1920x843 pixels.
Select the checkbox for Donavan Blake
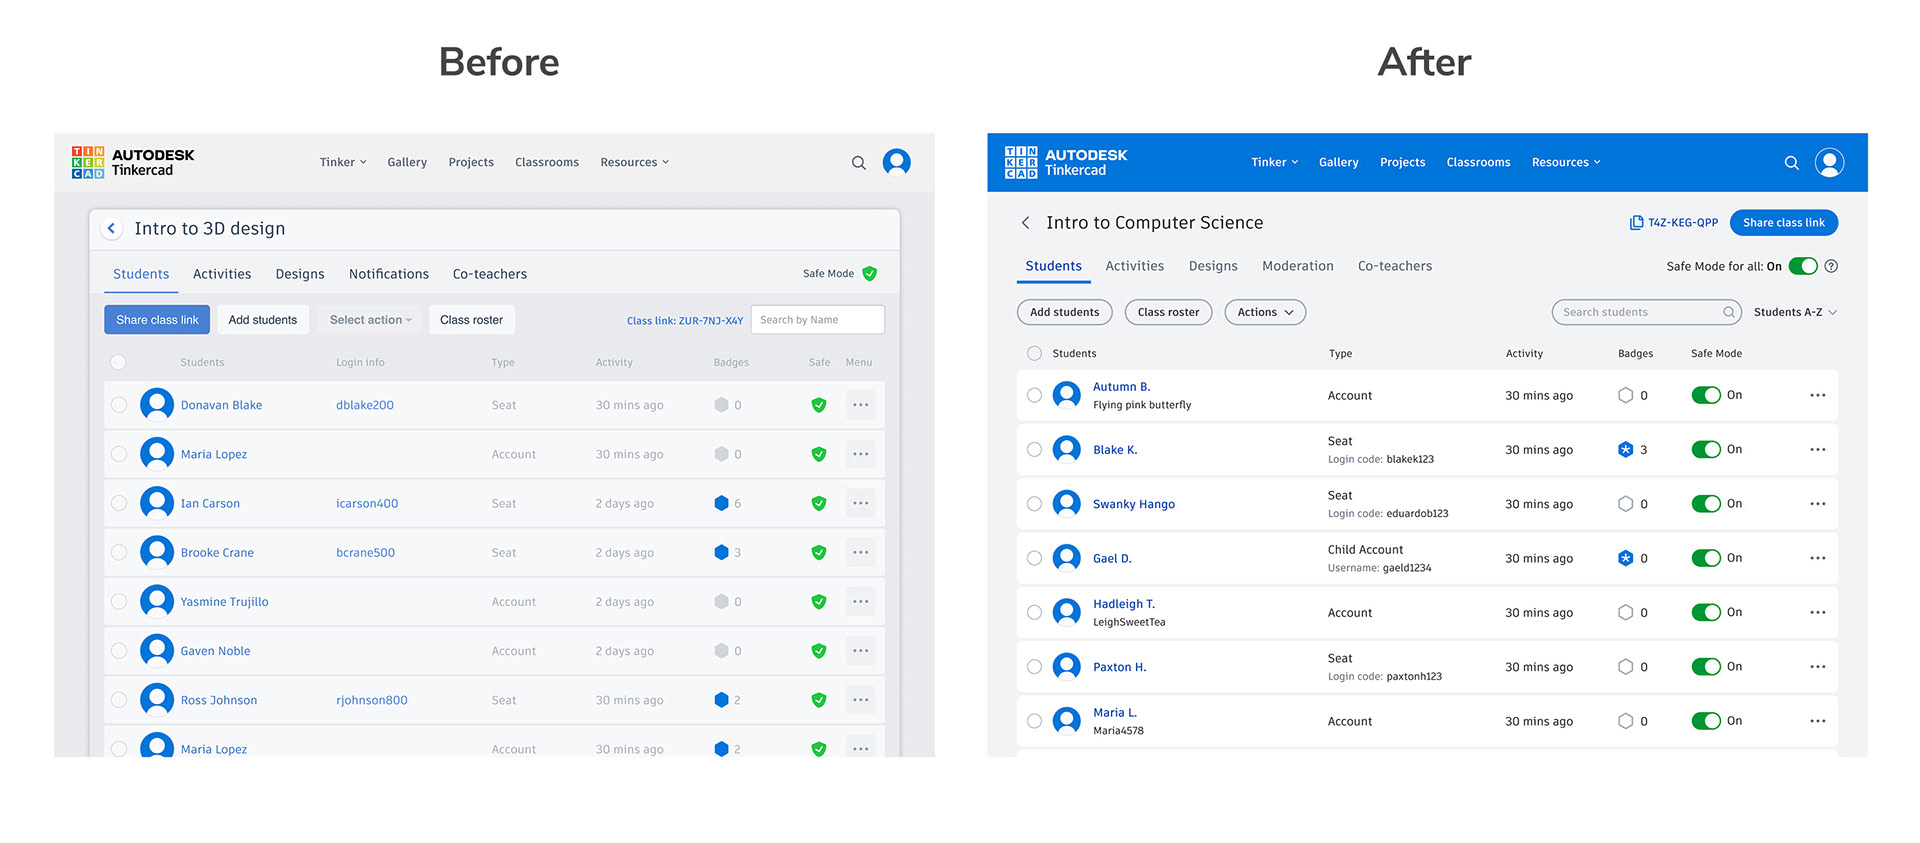119,405
